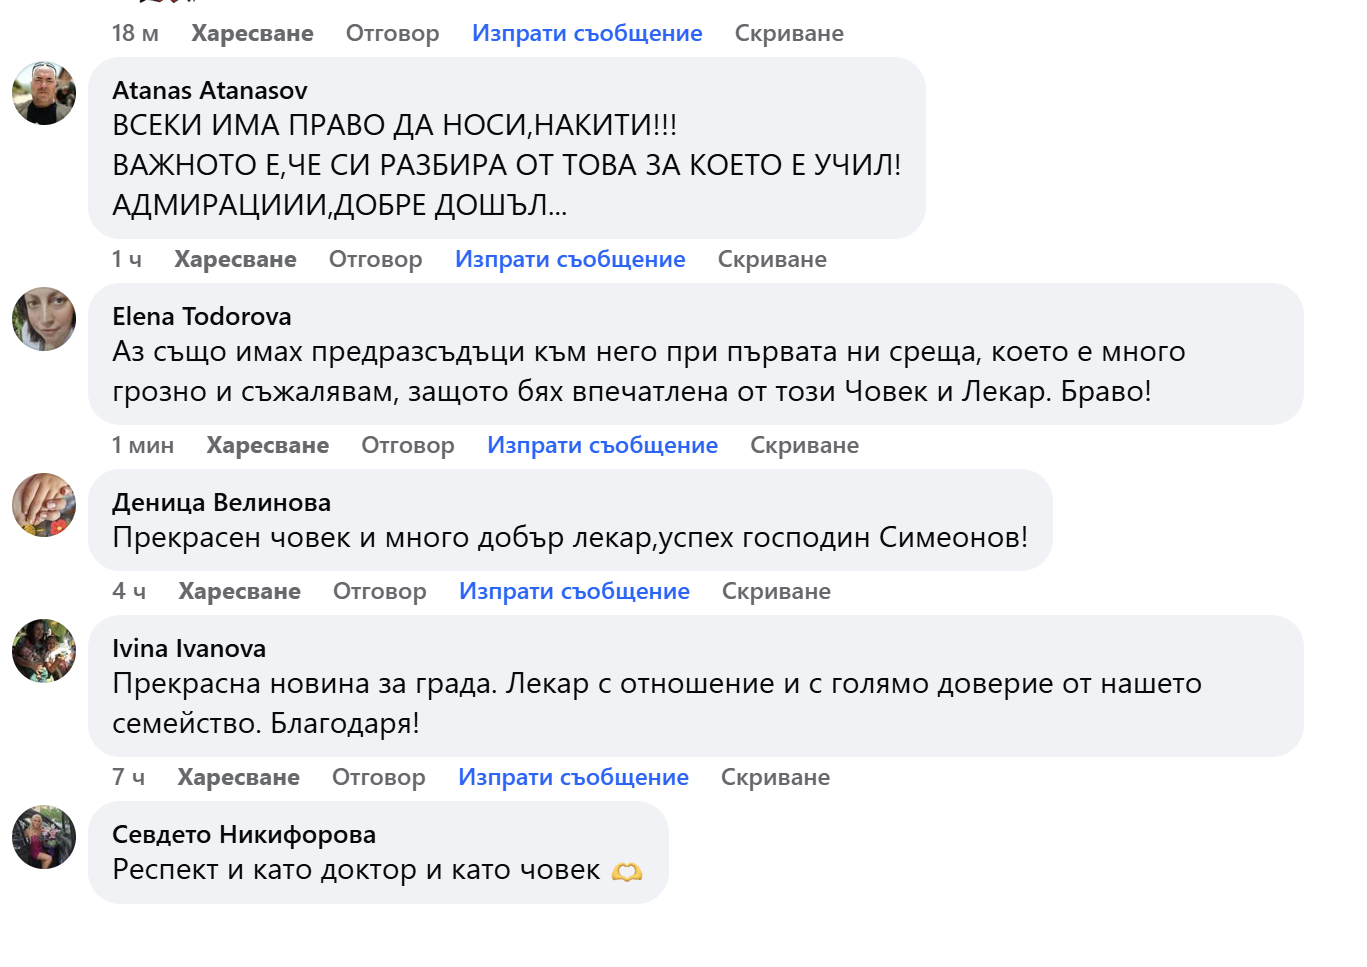
Task: Click Скриване below Ivina Ivanova's comment
Action: point(775,777)
